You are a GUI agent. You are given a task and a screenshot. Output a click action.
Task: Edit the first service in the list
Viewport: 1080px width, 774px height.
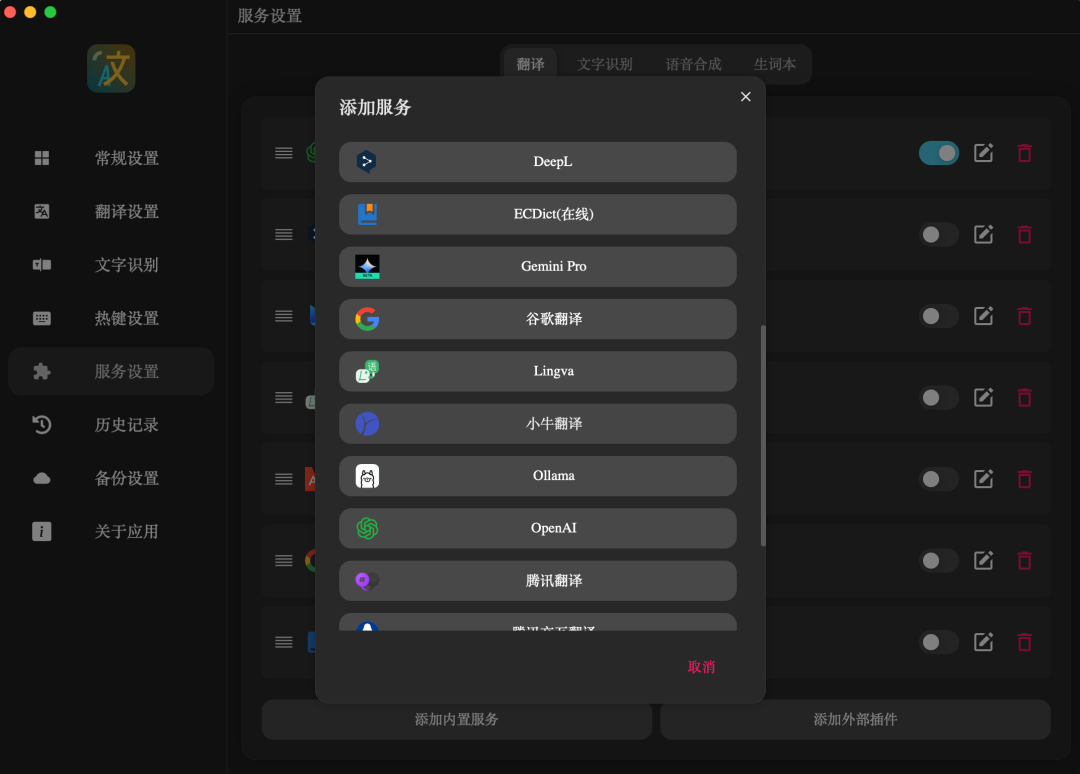(x=983, y=153)
